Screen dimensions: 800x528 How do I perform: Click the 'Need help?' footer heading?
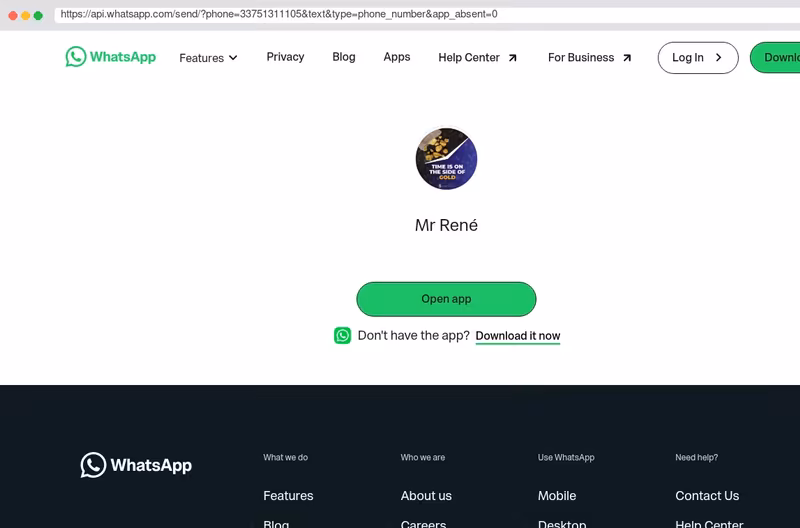[696, 457]
